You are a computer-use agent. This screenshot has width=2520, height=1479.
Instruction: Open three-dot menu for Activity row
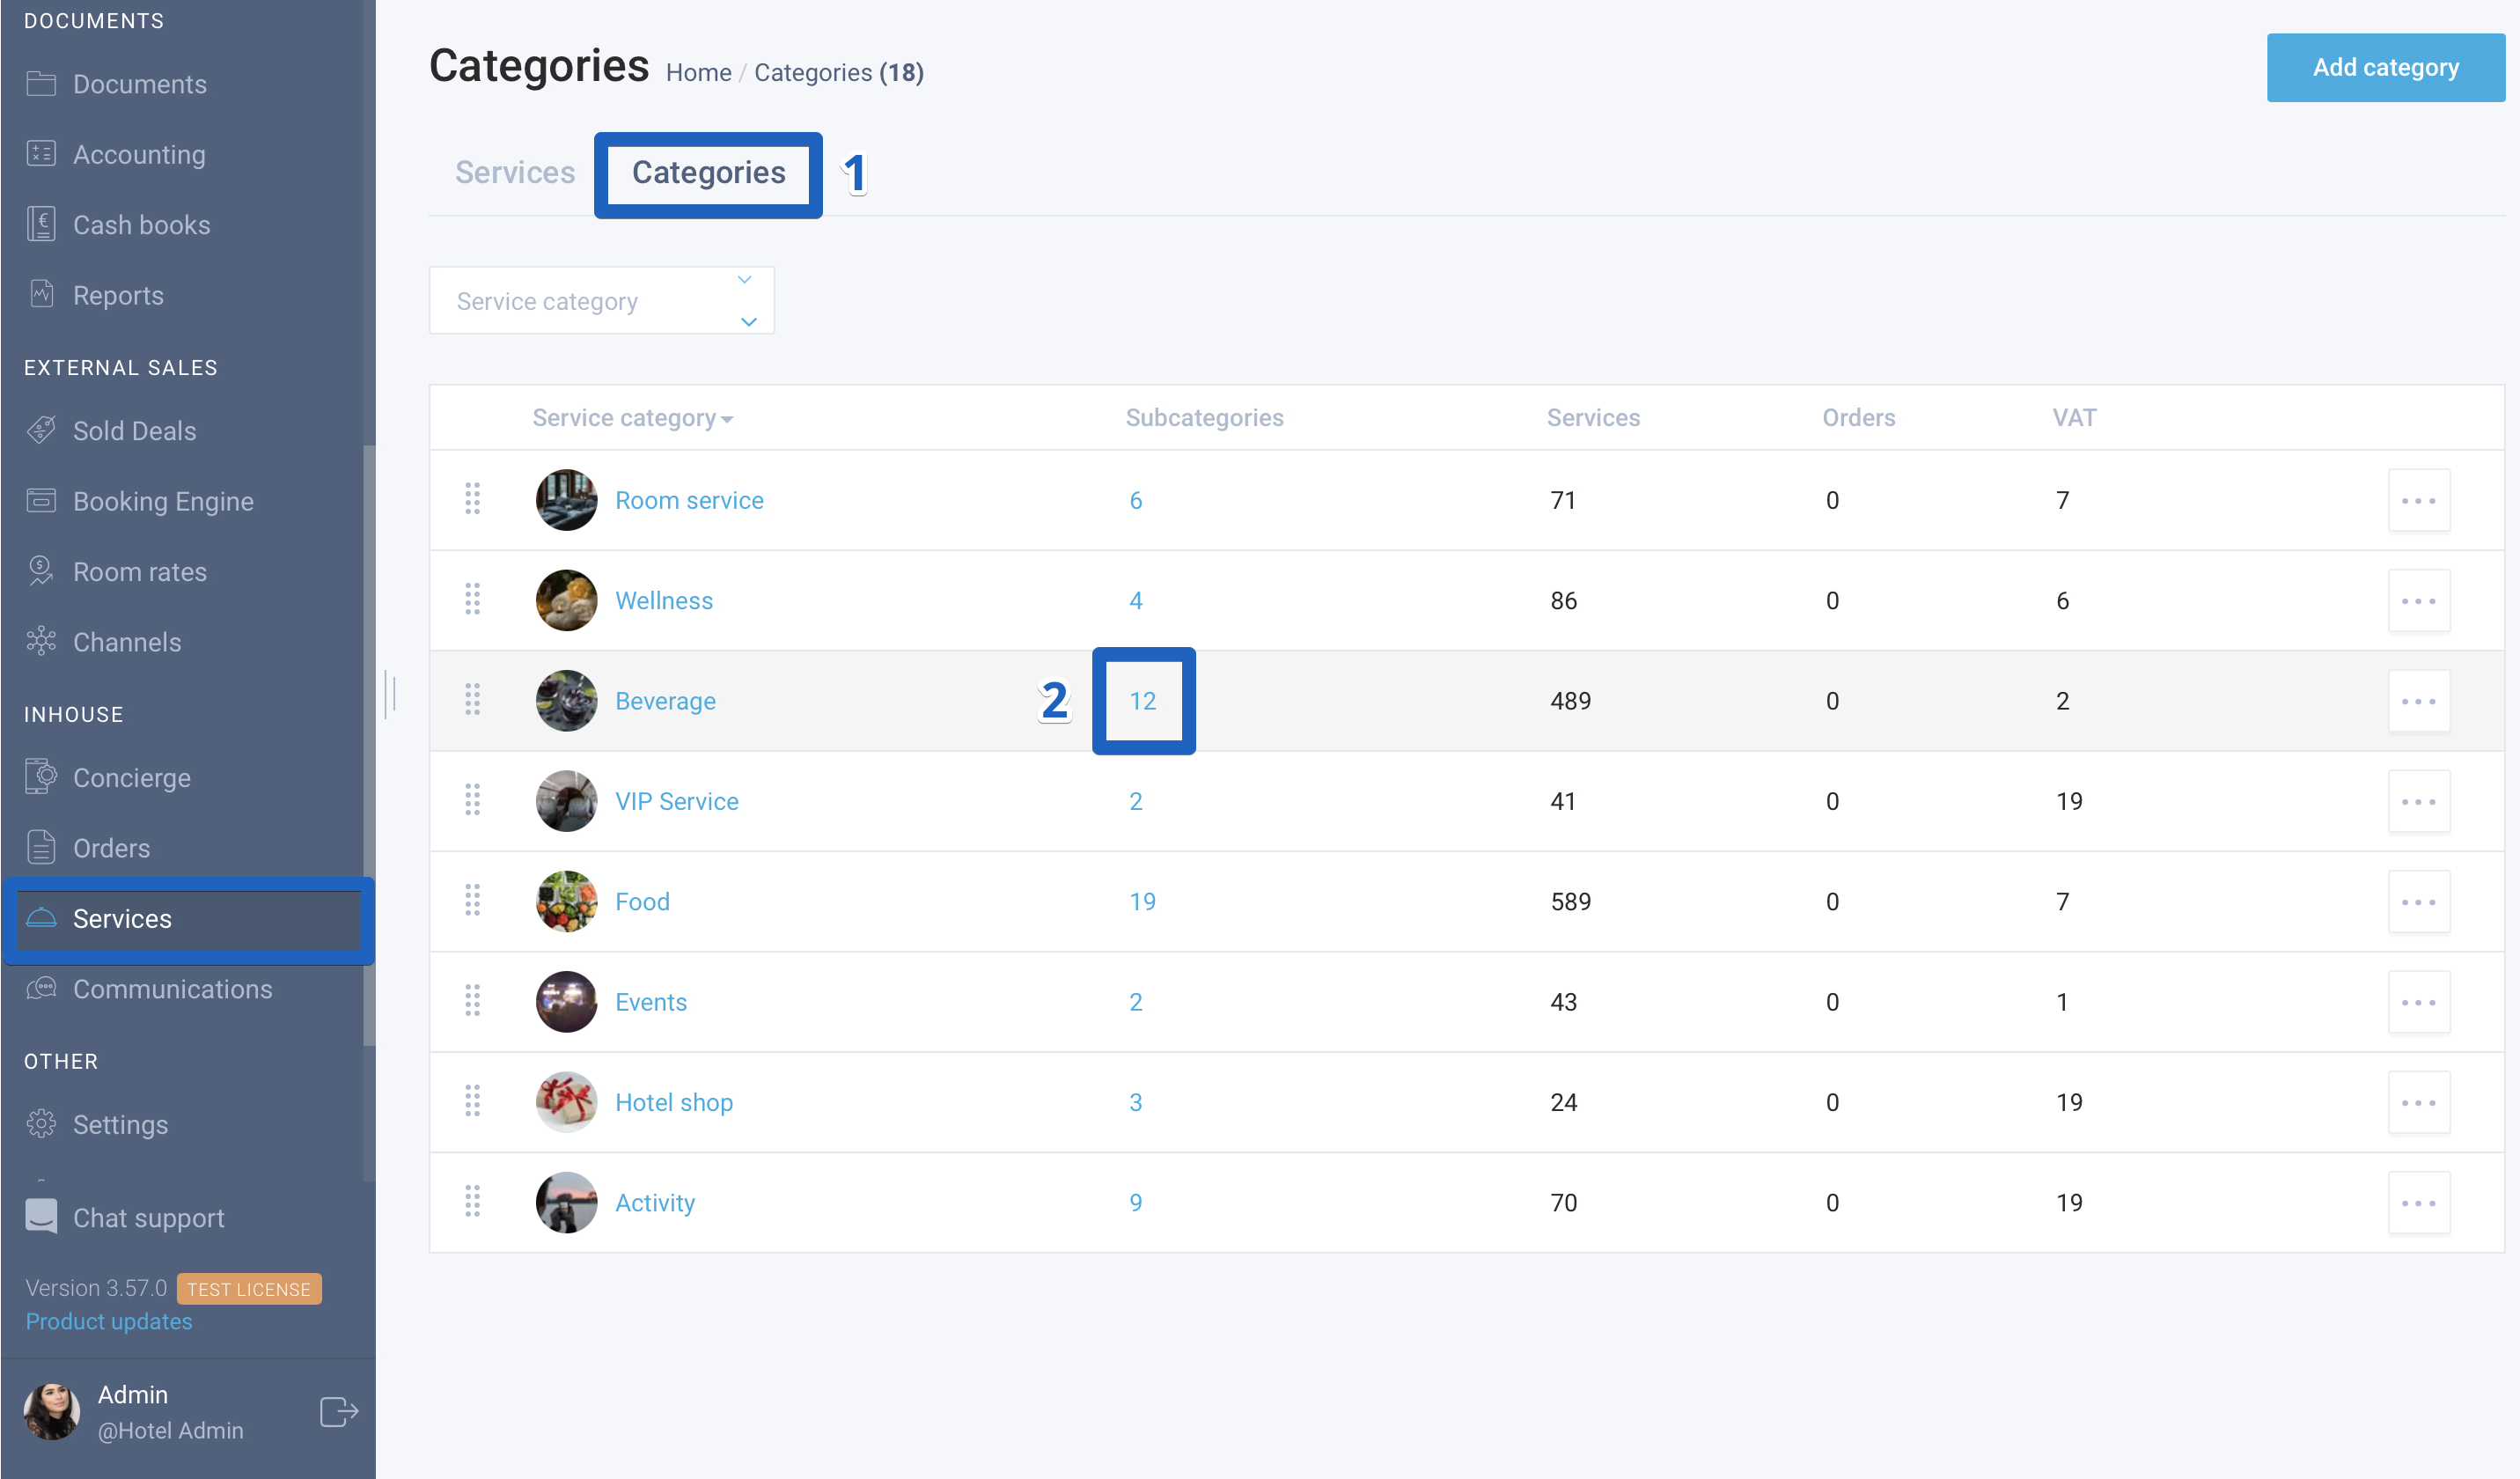(x=2418, y=1202)
